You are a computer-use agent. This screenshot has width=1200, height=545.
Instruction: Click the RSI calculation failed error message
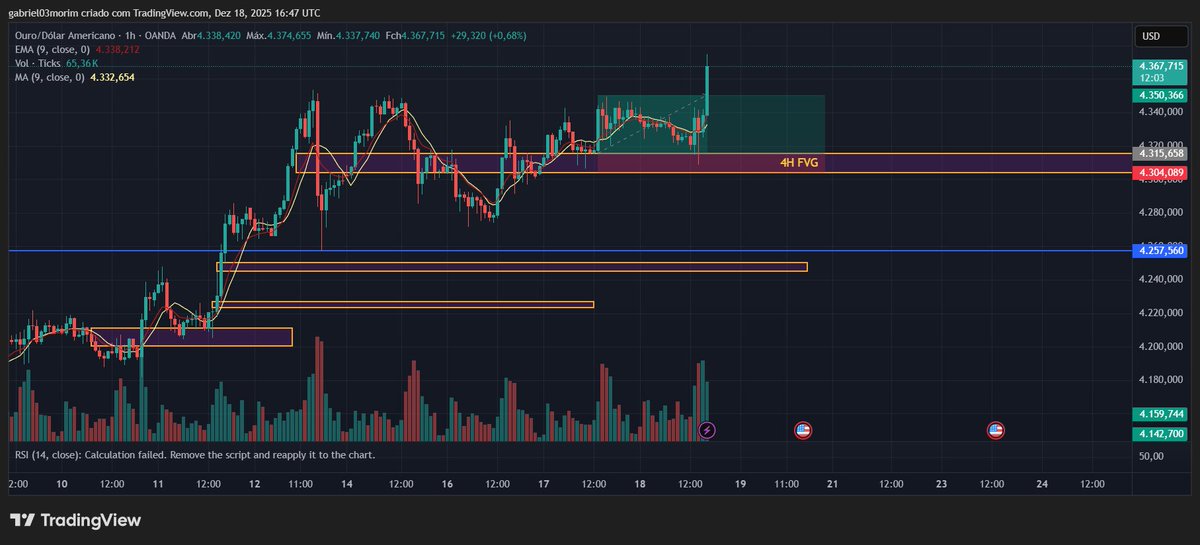[x=195, y=455]
